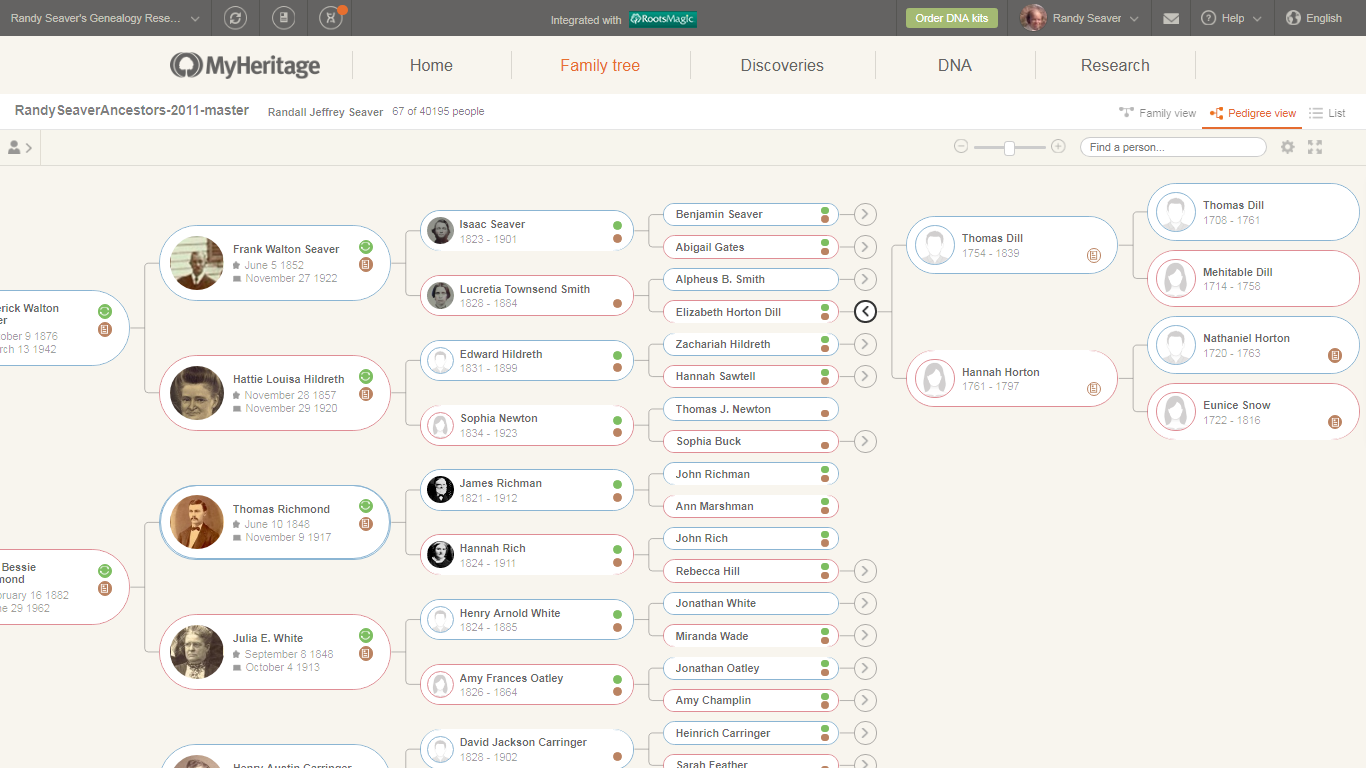Open the pedigree view settings gear
This screenshot has width=1366, height=768.
coord(1288,146)
